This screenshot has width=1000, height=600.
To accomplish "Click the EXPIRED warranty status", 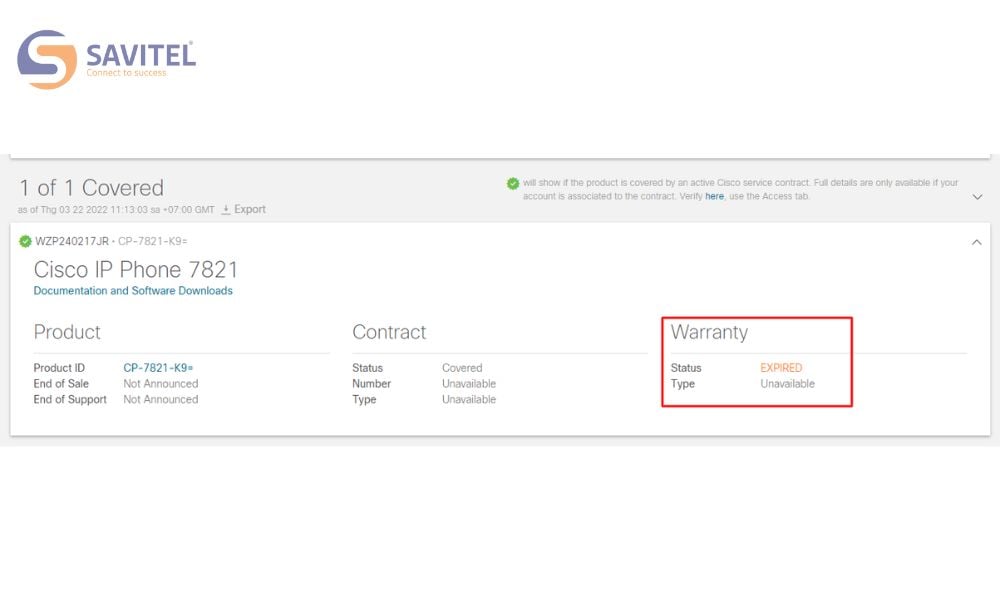I will (x=781, y=368).
